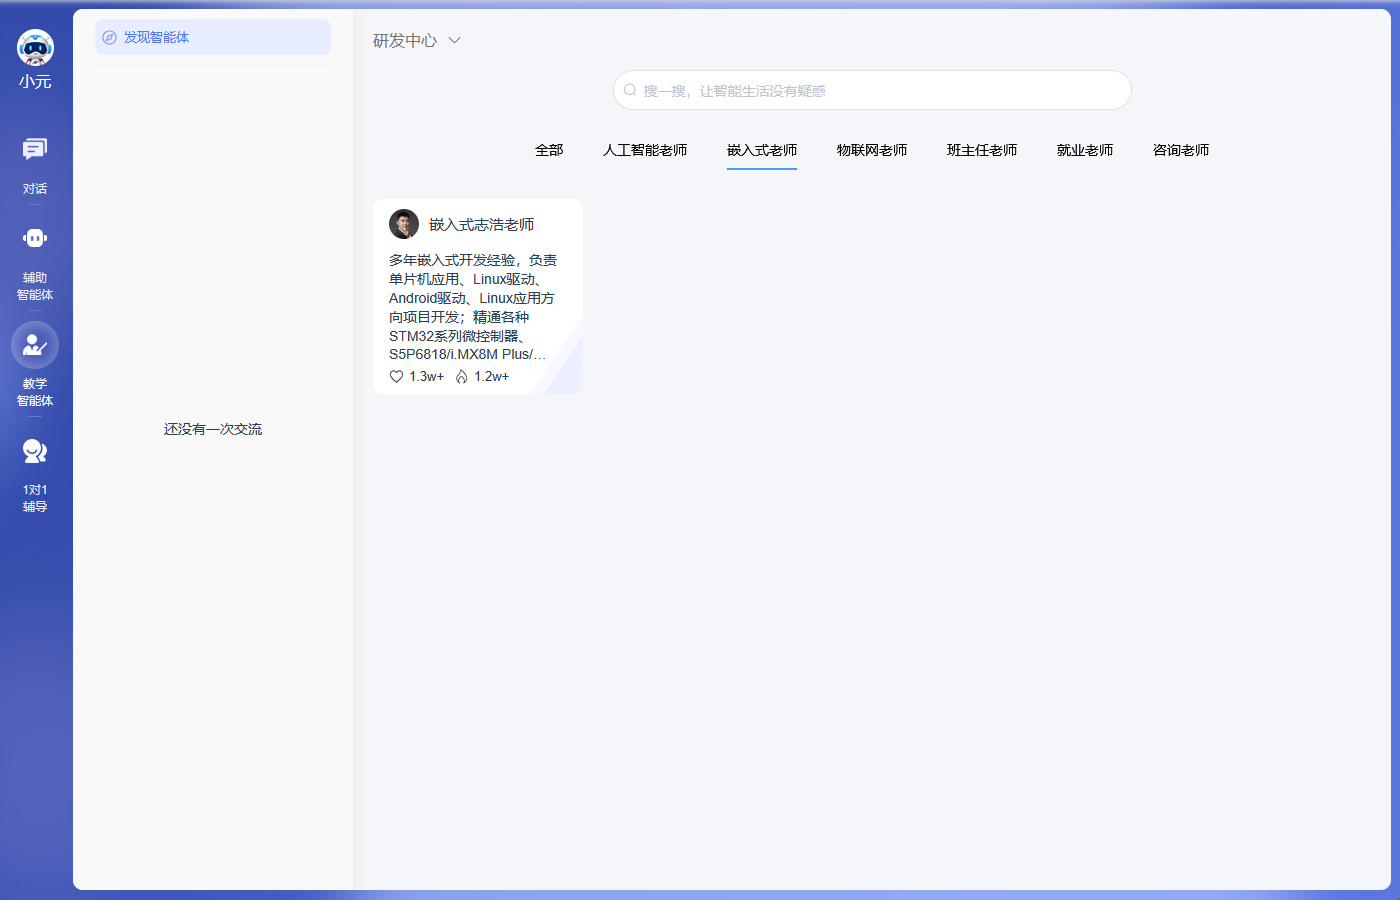The image size is (1400, 900).
Task: Open the 研发中心 department selector
Action: coord(405,41)
